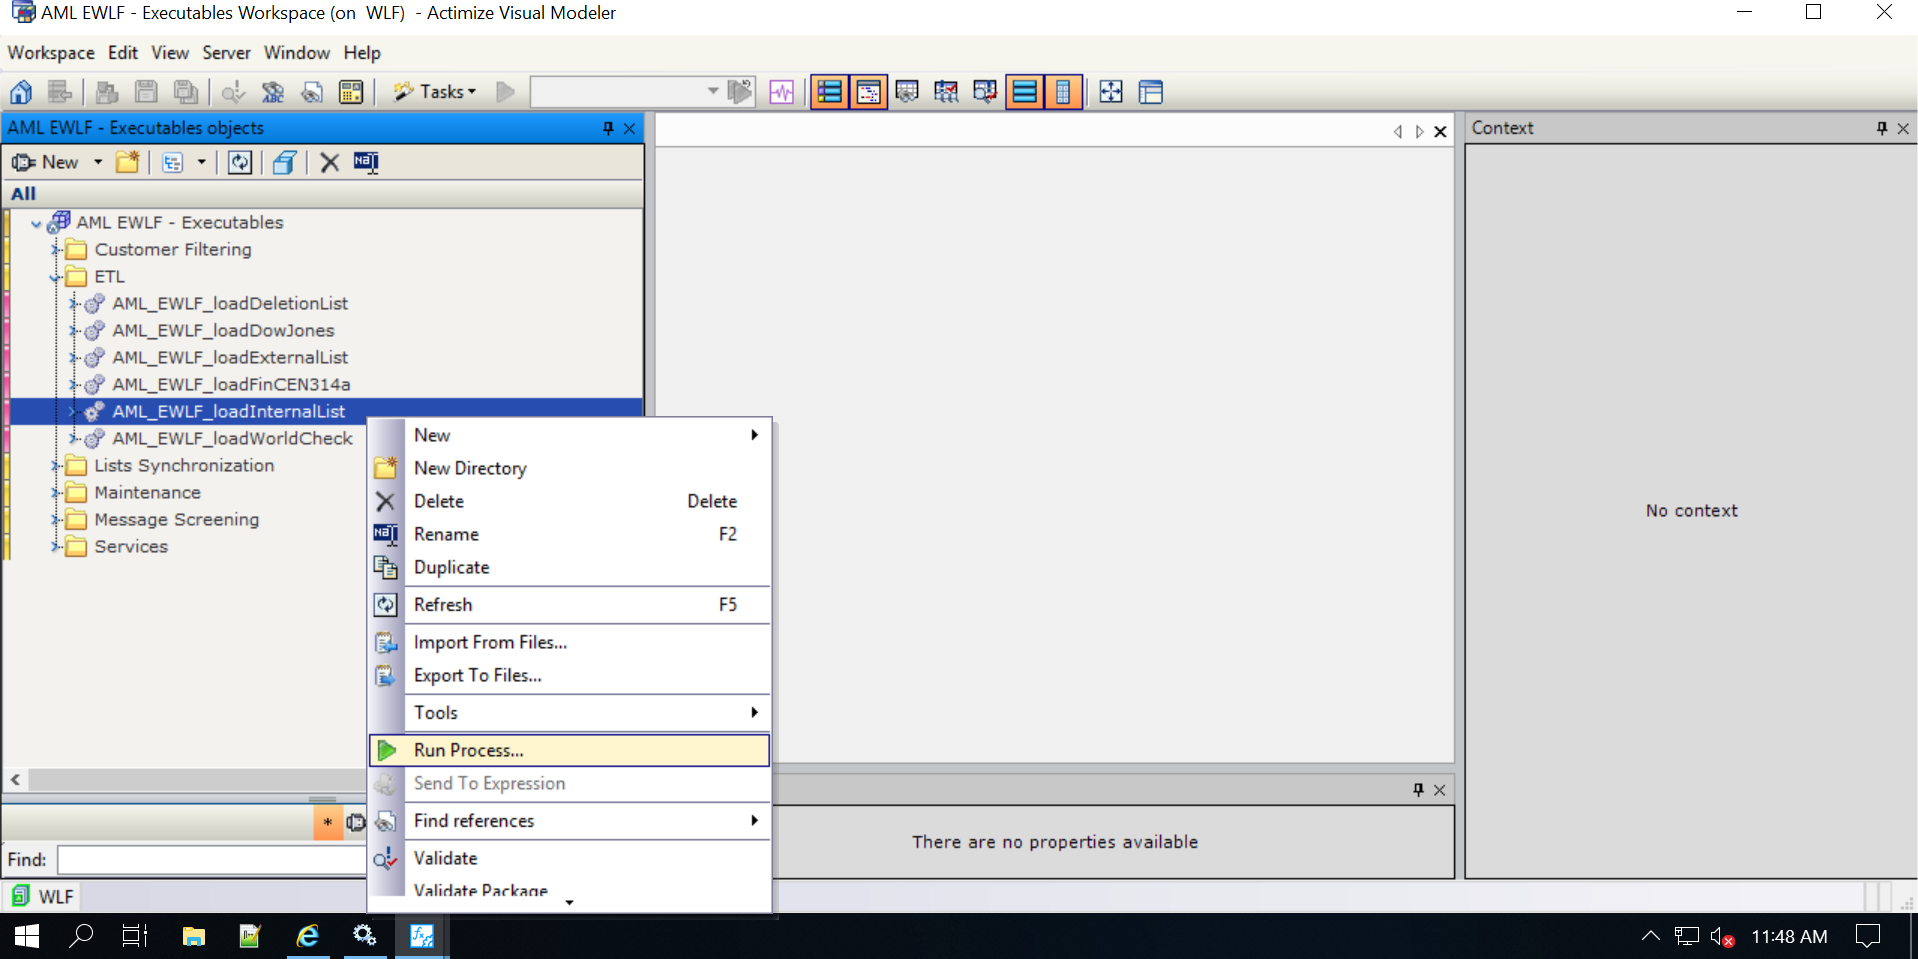The width and height of the screenshot is (1918, 959).
Task: Click Refresh icon in objects panel toolbar
Action: point(240,162)
